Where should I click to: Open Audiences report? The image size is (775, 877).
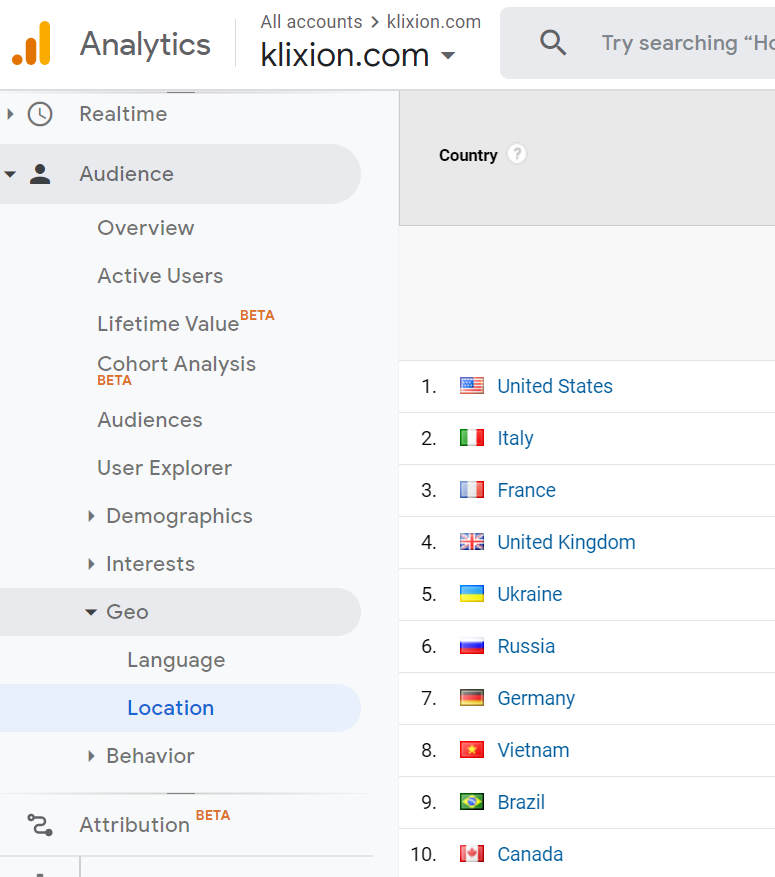[150, 420]
